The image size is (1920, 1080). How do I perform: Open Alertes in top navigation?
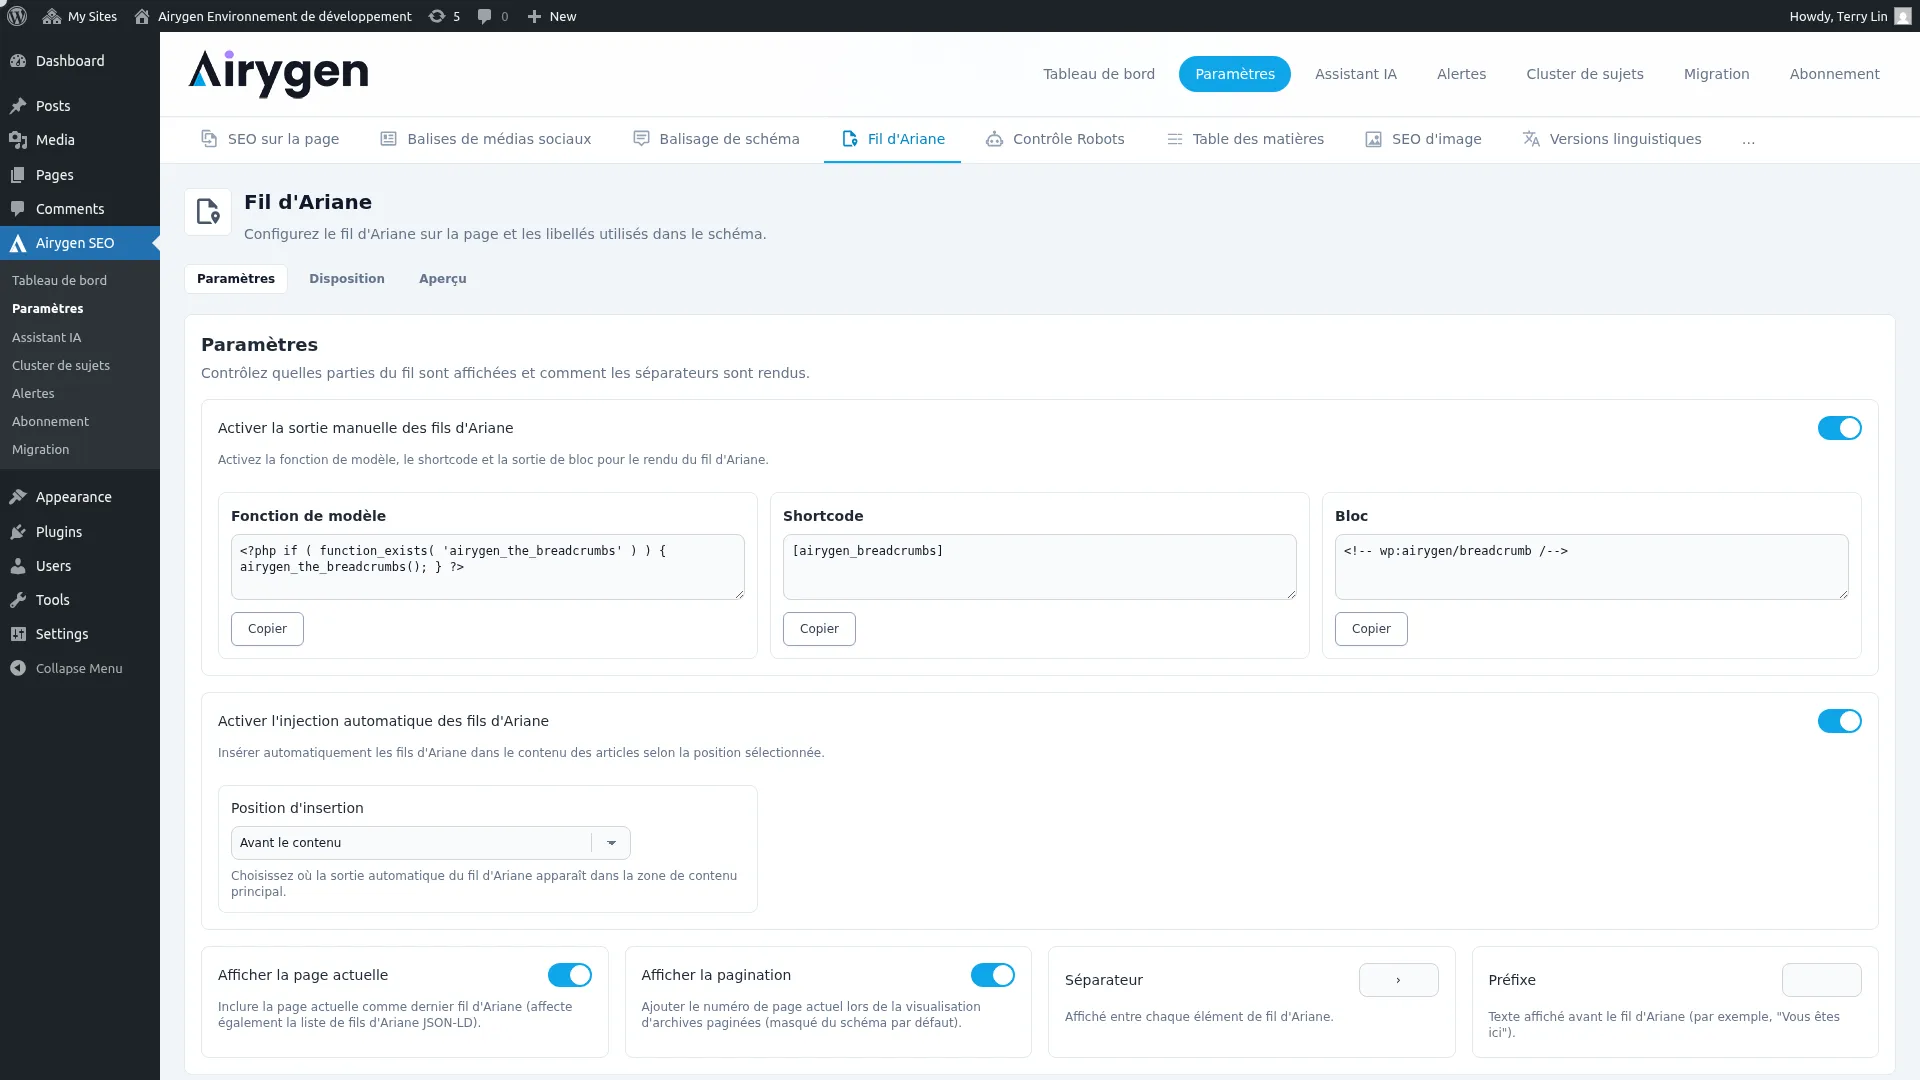click(x=1461, y=74)
